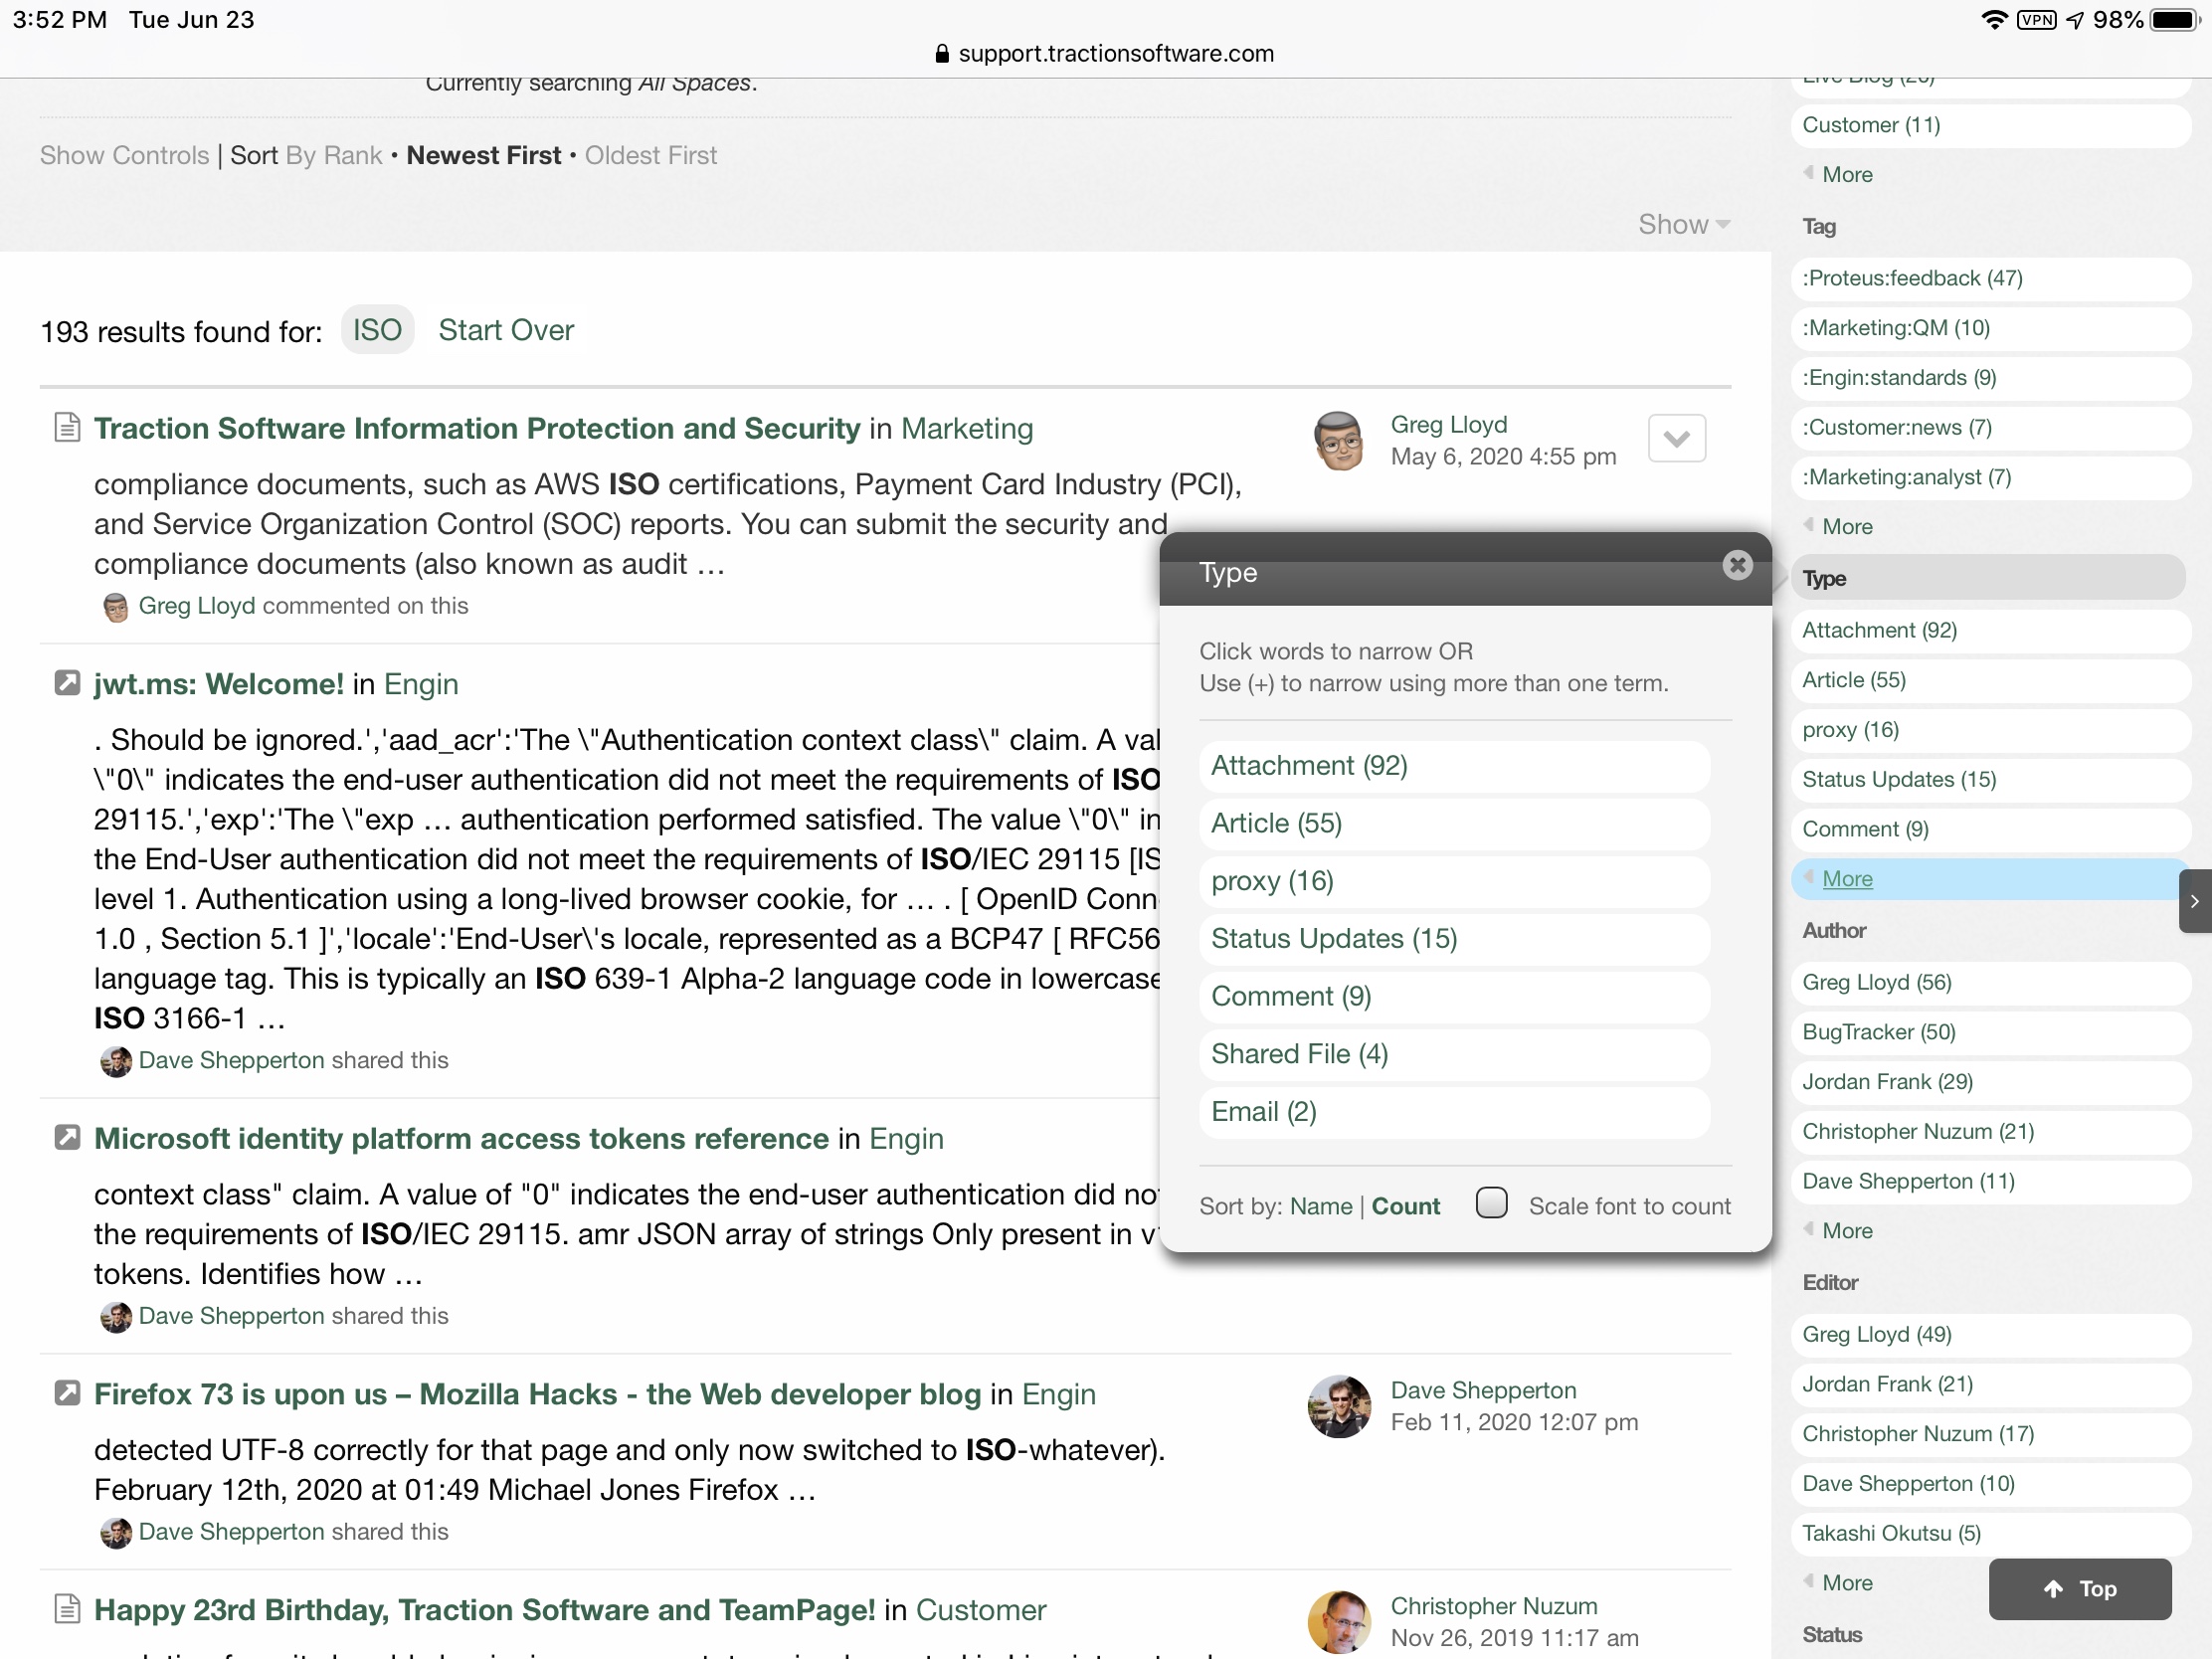Click the Start Over link
Viewport: 2212px width, 1659px height.
(505, 330)
